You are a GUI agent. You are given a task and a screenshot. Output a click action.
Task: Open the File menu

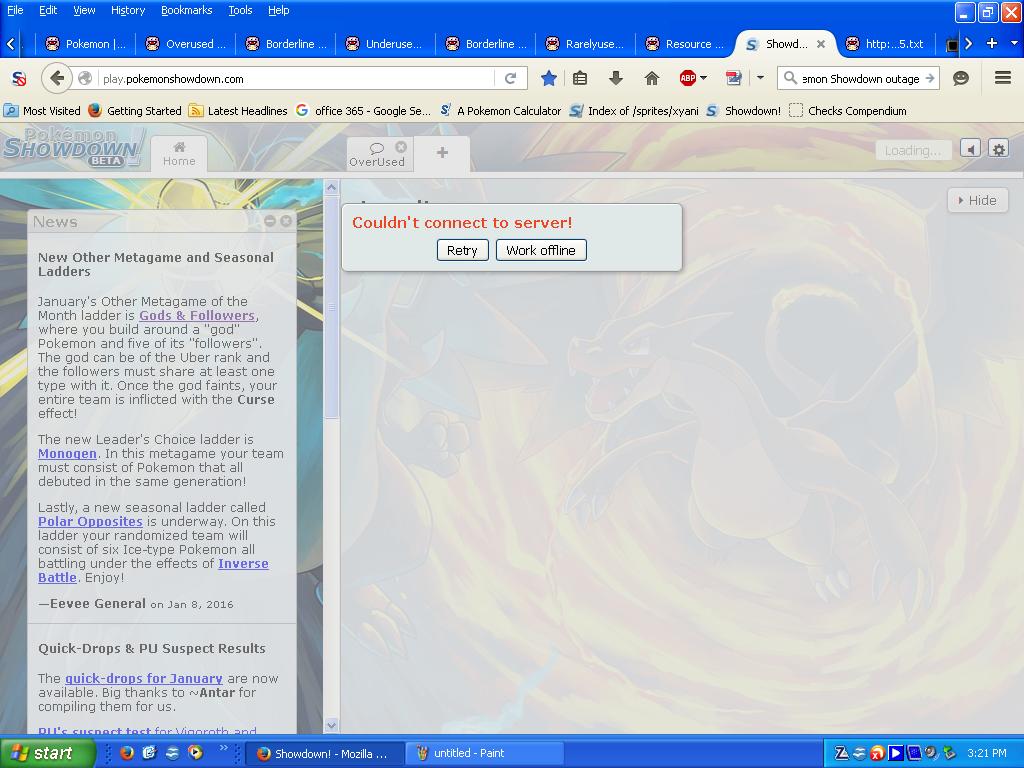[x=14, y=10]
